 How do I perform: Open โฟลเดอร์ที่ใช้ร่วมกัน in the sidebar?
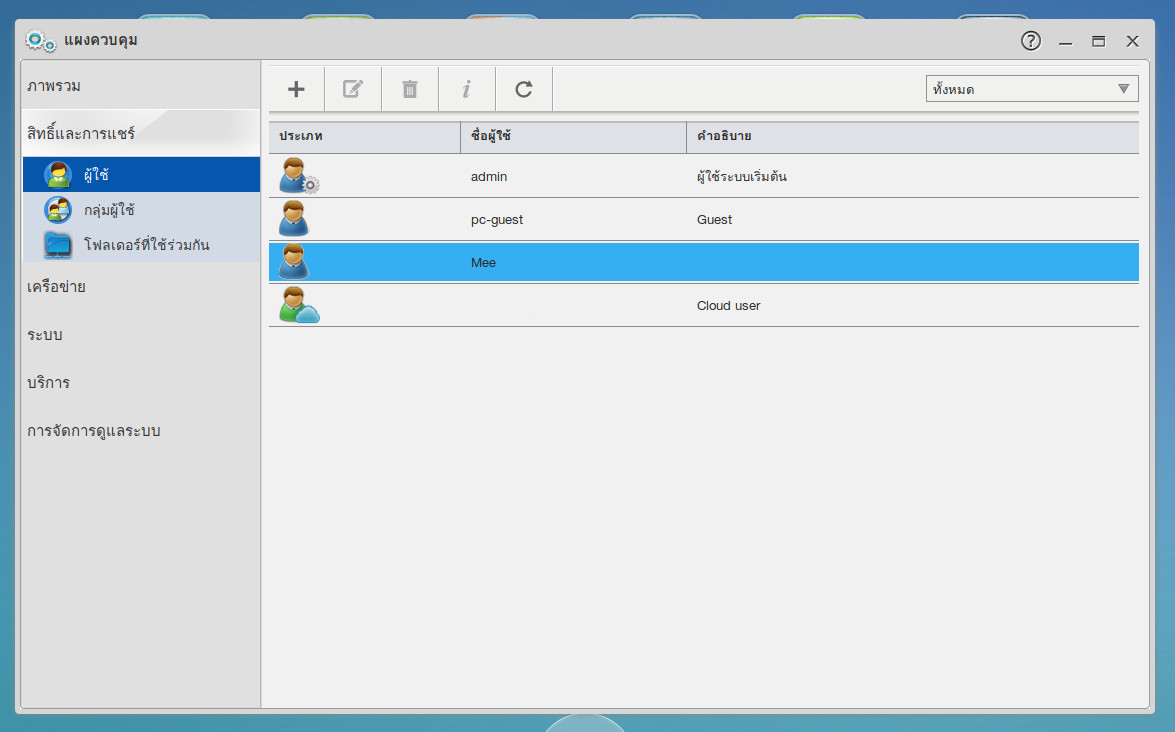[142, 245]
